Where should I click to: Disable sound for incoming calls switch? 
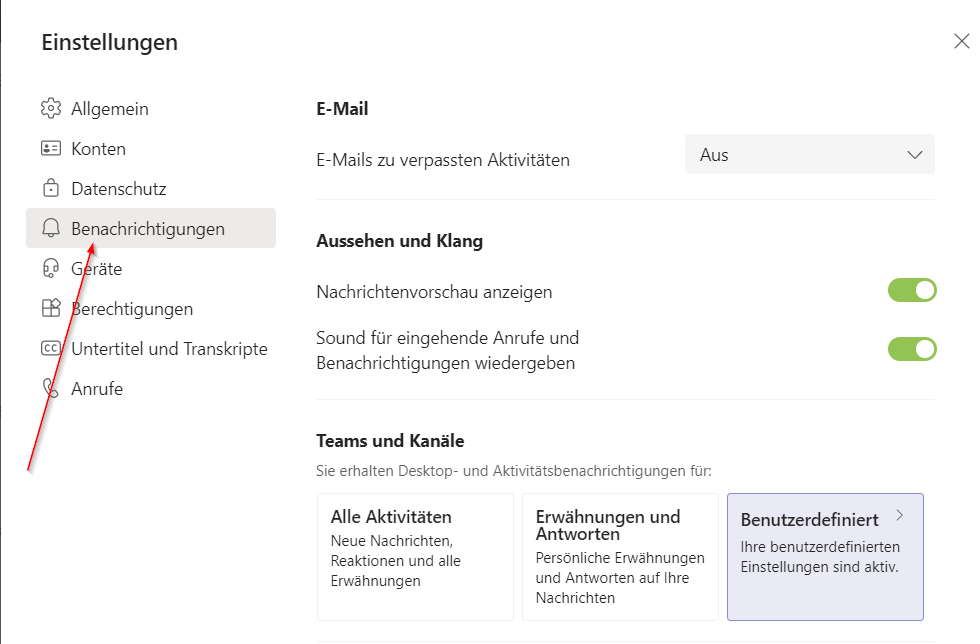click(912, 349)
